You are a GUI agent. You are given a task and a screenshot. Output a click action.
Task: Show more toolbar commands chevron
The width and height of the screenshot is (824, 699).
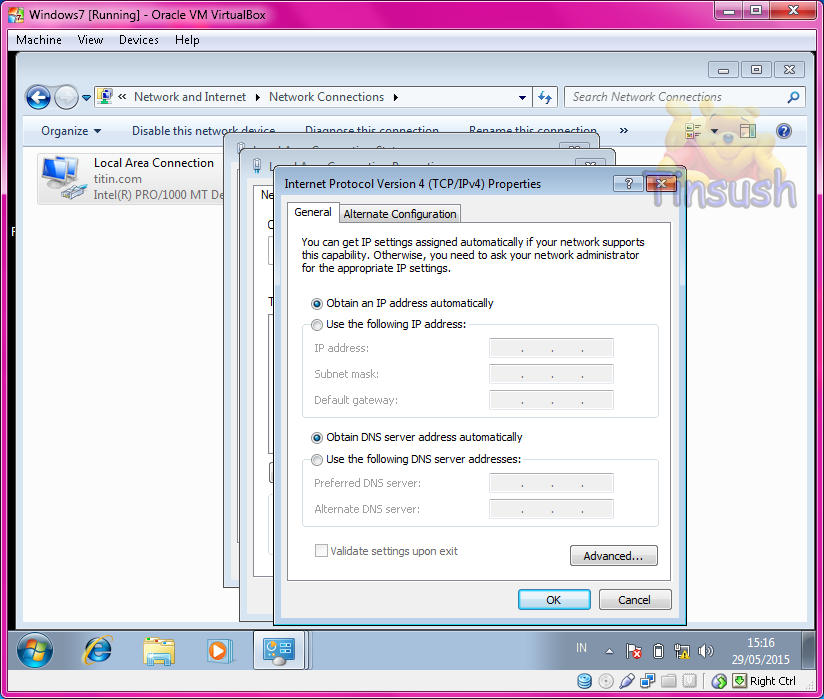624,130
